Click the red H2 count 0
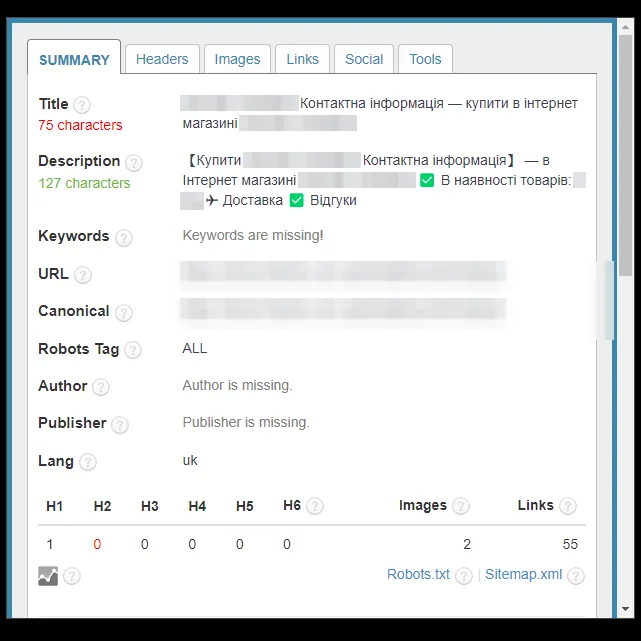This screenshot has width=641, height=641. (x=97, y=544)
